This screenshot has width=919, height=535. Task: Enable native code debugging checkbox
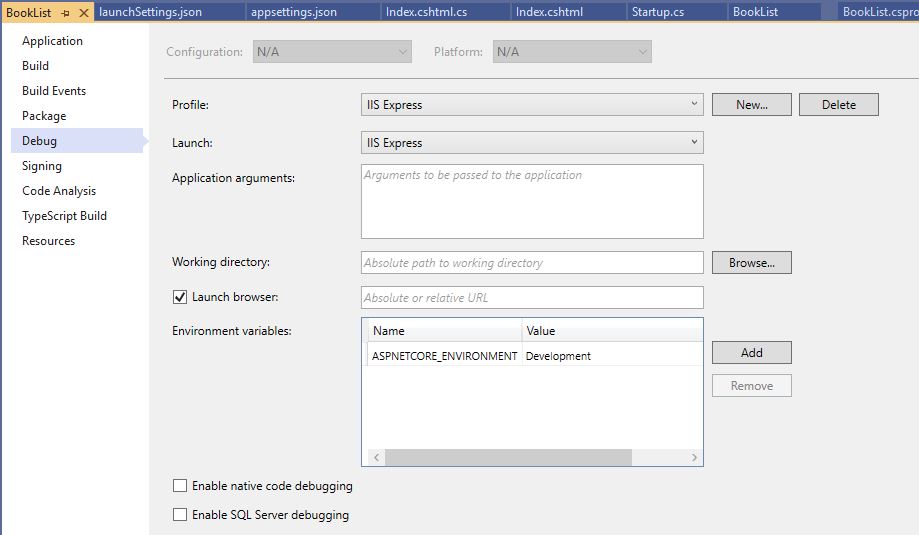(180, 486)
